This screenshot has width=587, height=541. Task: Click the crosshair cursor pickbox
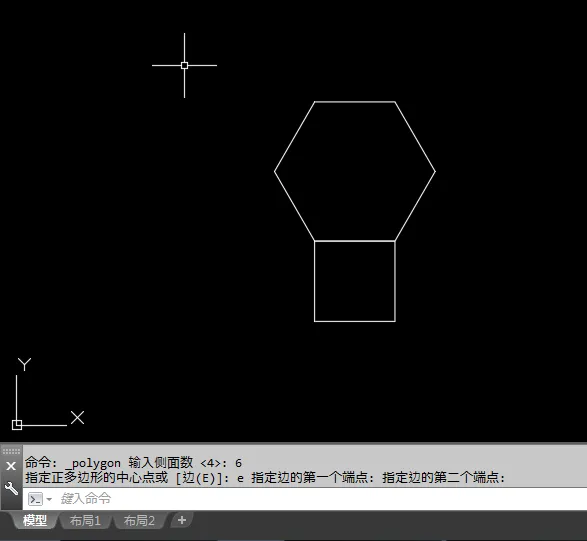pos(184,66)
